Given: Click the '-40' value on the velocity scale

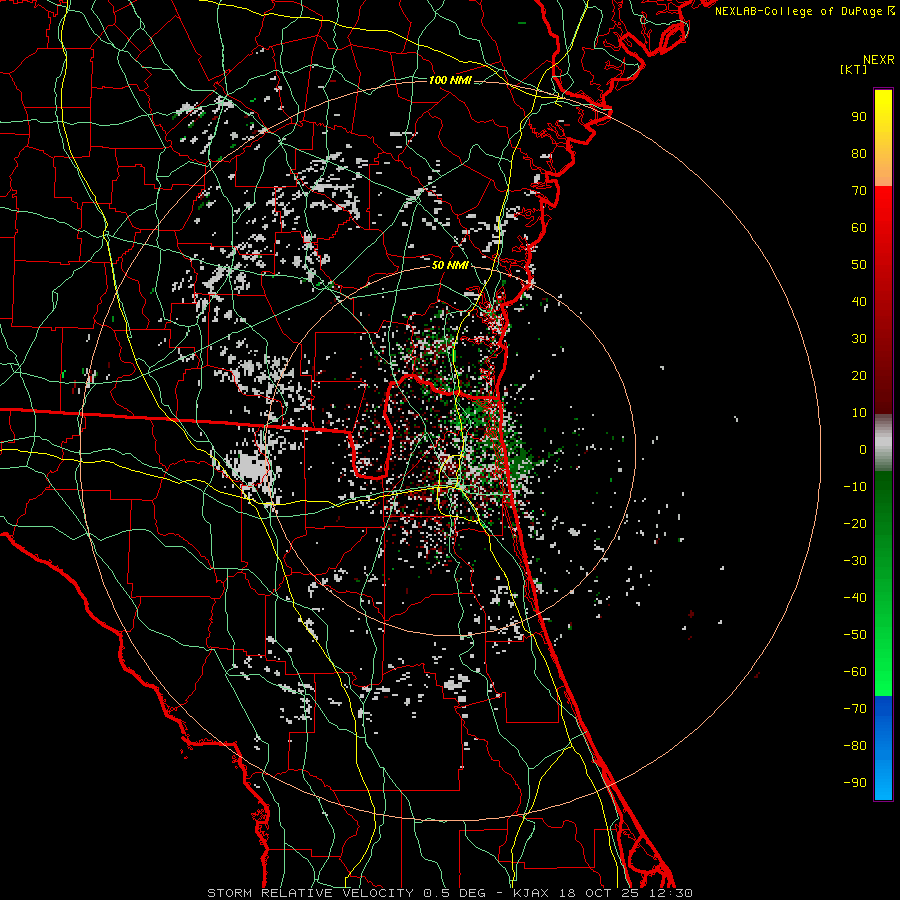Looking at the screenshot, I should [855, 598].
